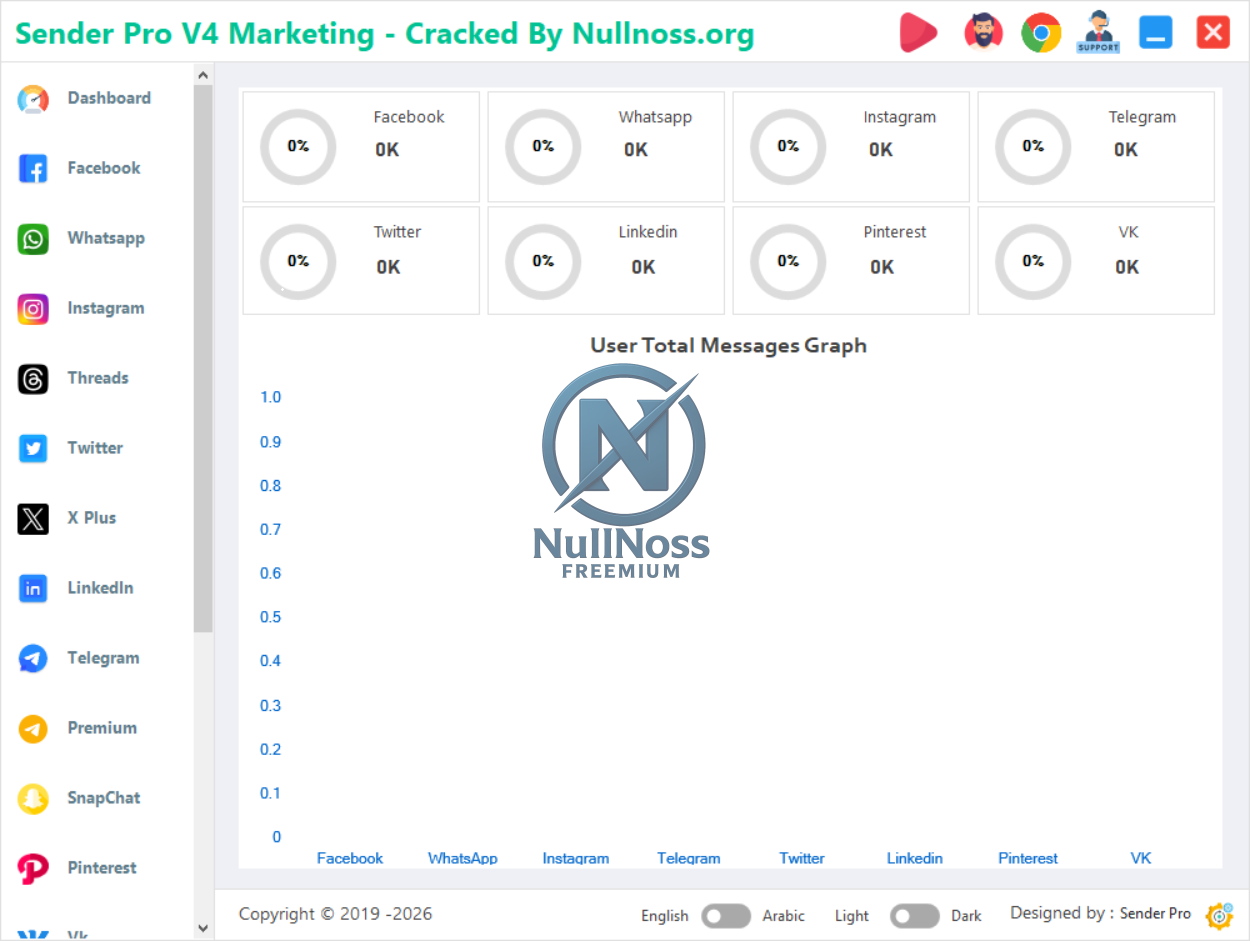Image resolution: width=1250 pixels, height=941 pixels.
Task: Click the Threads icon
Action: (32, 378)
